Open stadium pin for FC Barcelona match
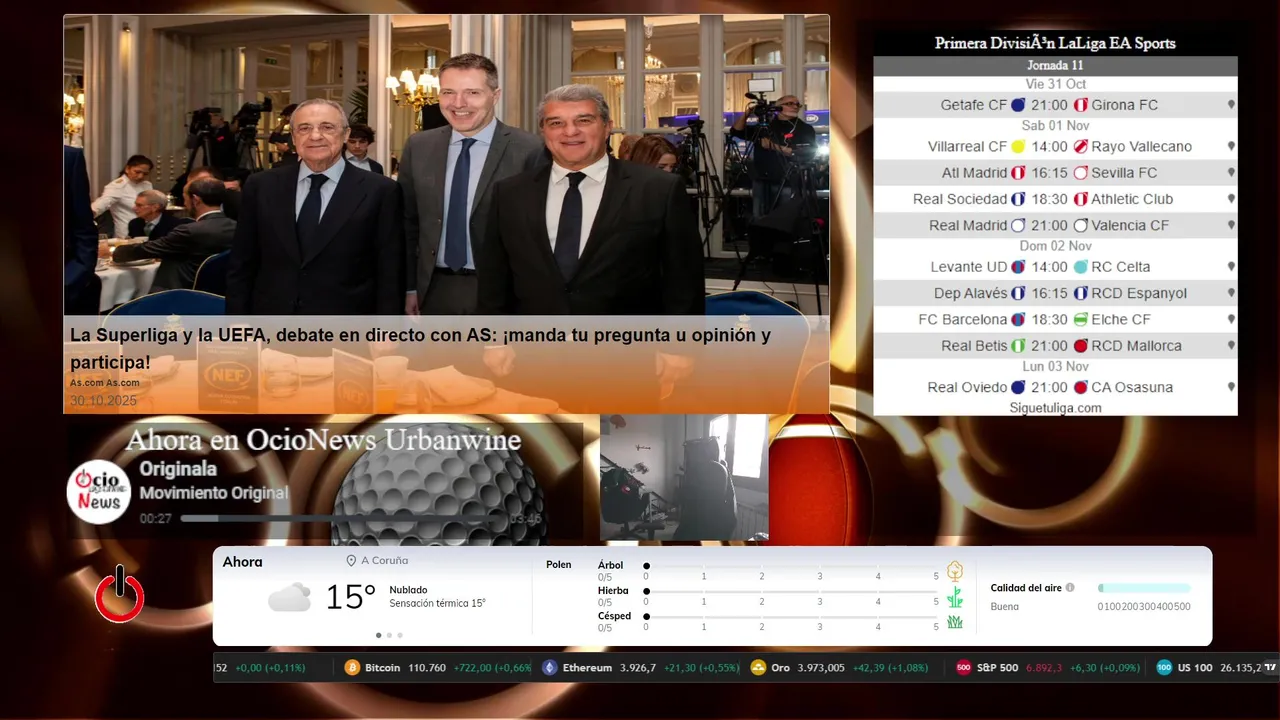 pos(1231,320)
